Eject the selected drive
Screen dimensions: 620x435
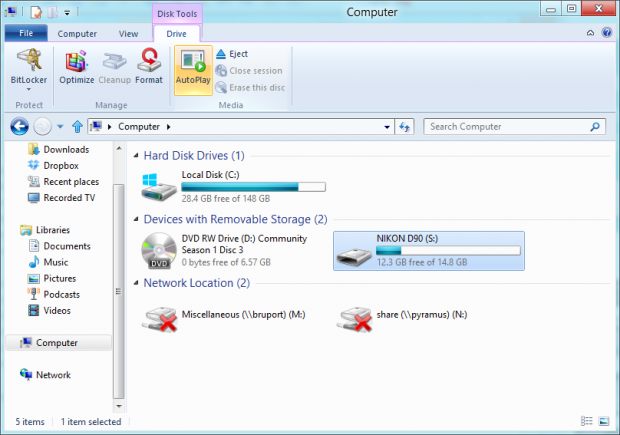point(232,54)
